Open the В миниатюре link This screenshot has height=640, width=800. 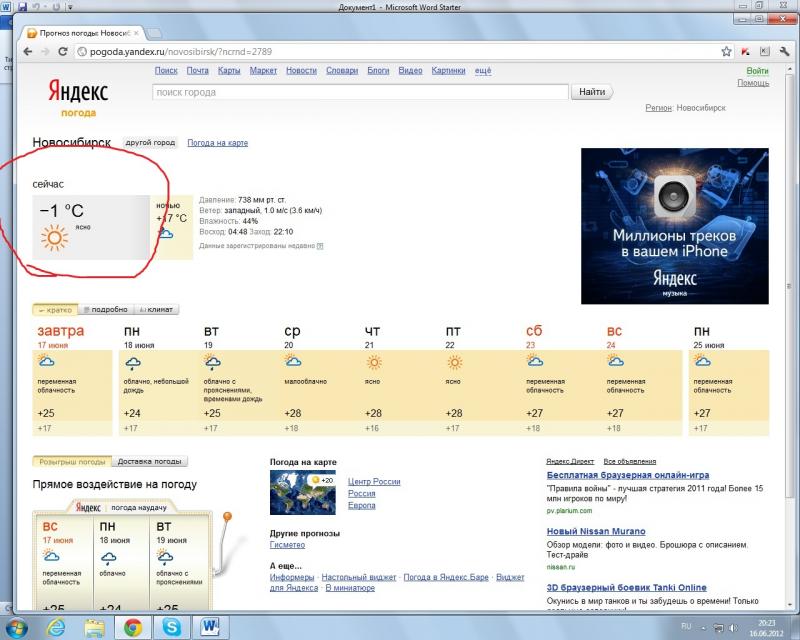coord(350,587)
